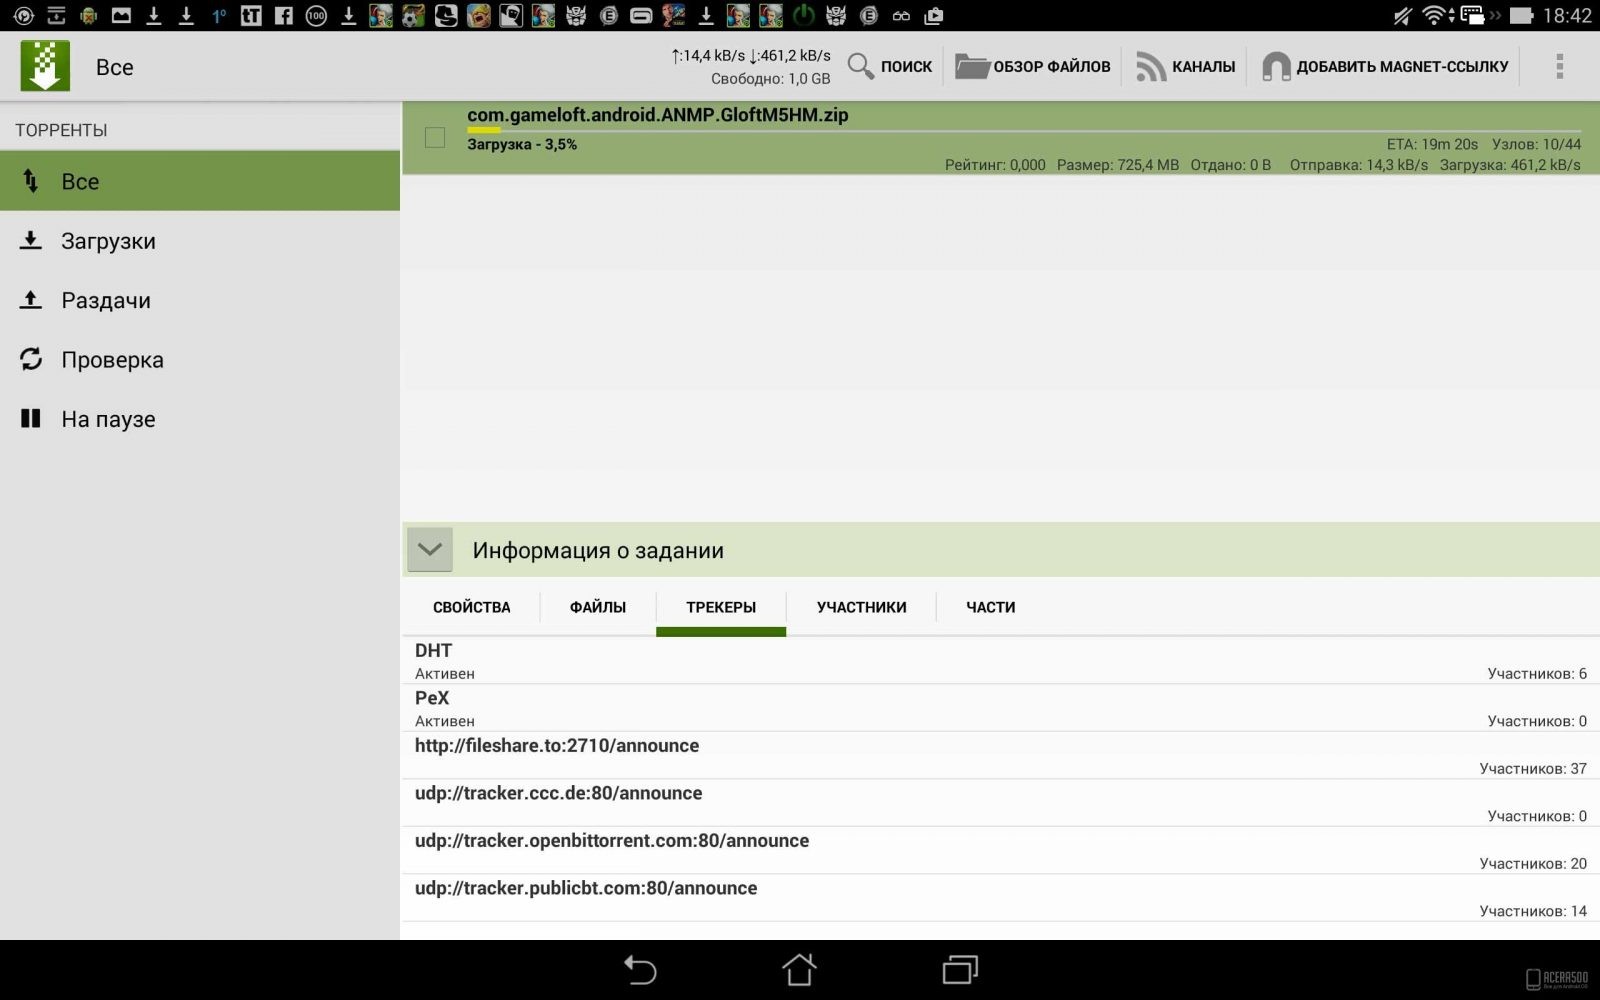Screen dimensions: 1600x1000
Task: Tap the ТОРРЕНТЫ sidebar header
Action: [61, 130]
